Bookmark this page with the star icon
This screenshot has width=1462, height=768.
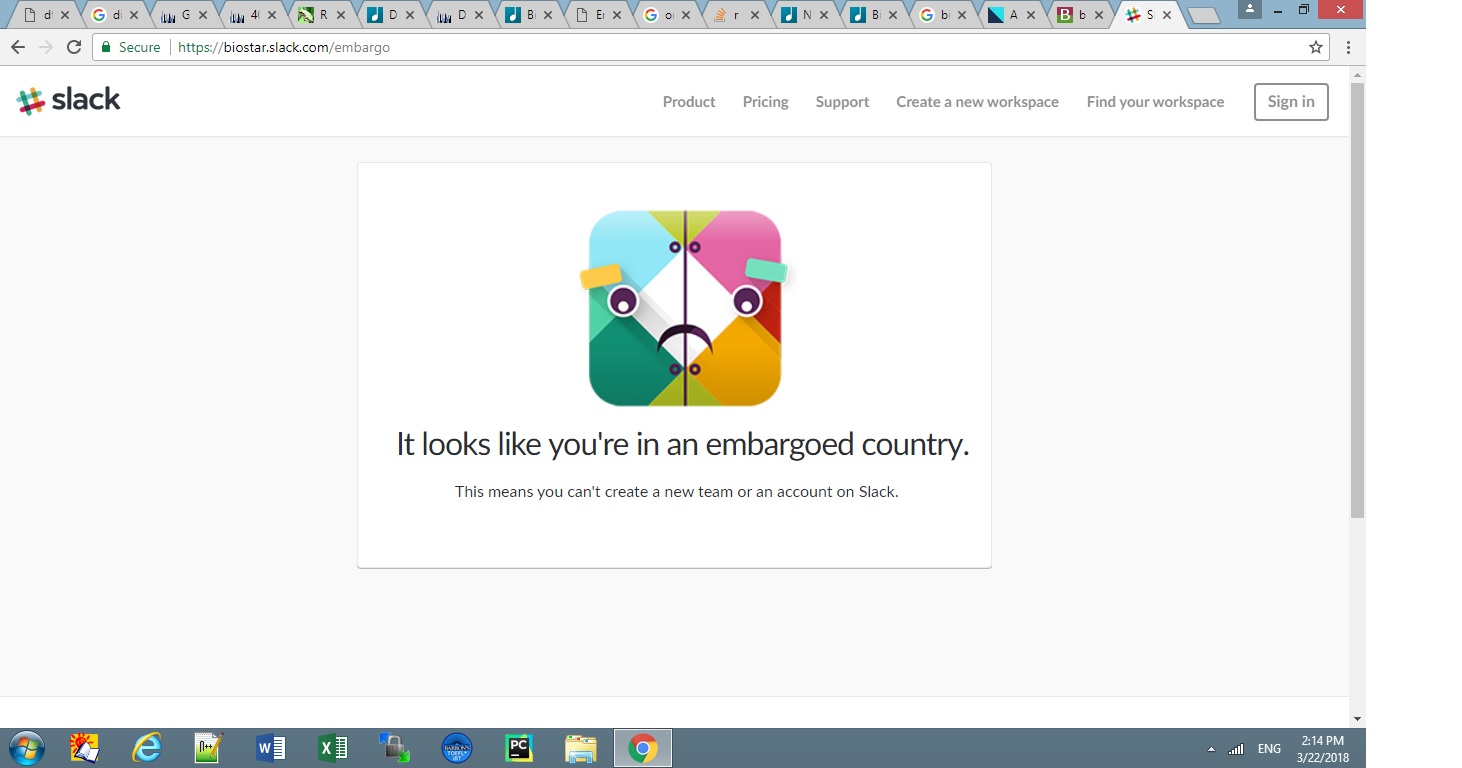point(1316,47)
